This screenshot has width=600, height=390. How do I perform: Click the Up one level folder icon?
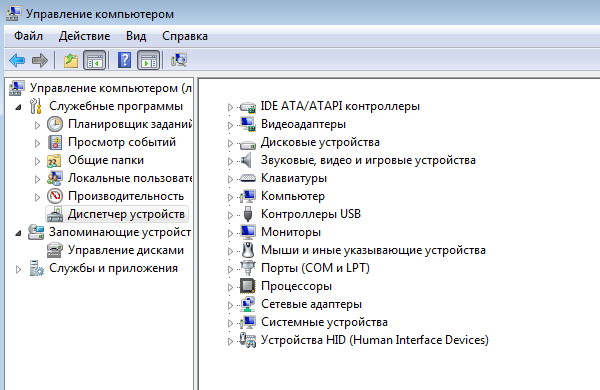click(x=71, y=60)
